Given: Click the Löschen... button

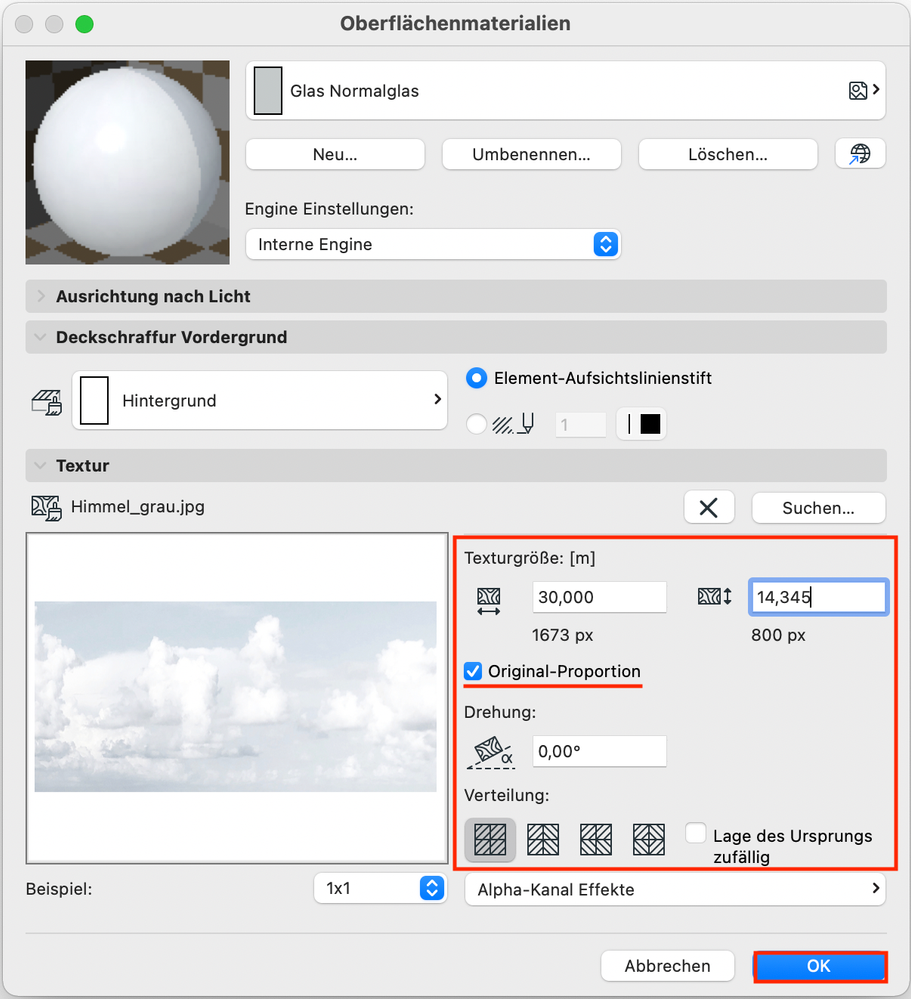Looking at the screenshot, I should [728, 154].
